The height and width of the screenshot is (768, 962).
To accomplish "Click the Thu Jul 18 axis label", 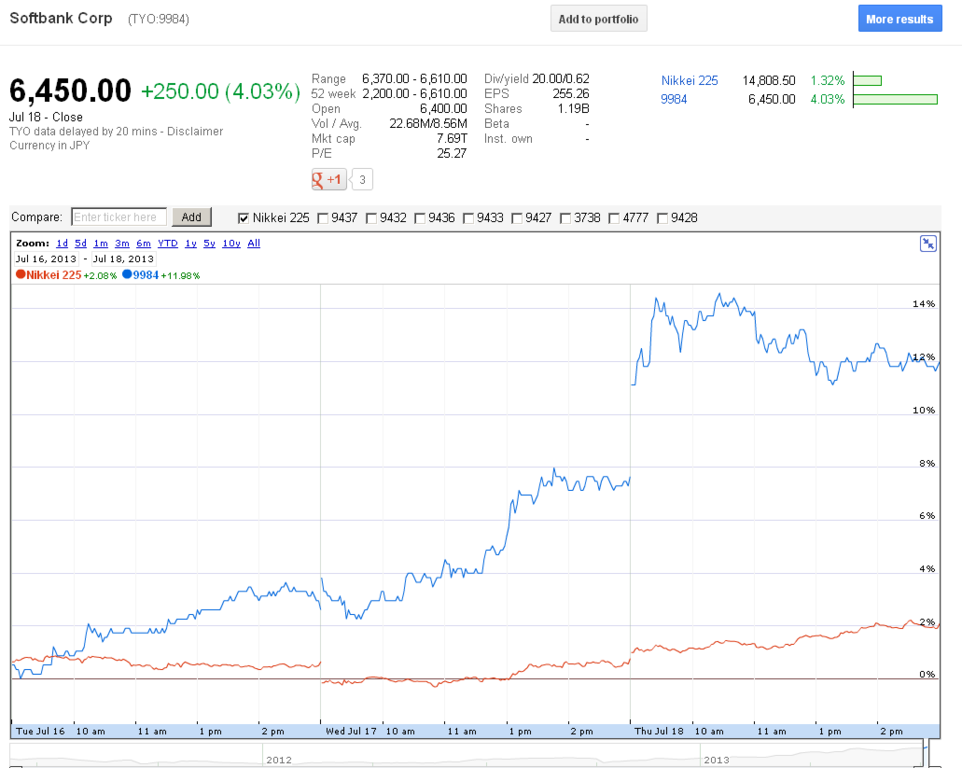I will coord(659,731).
